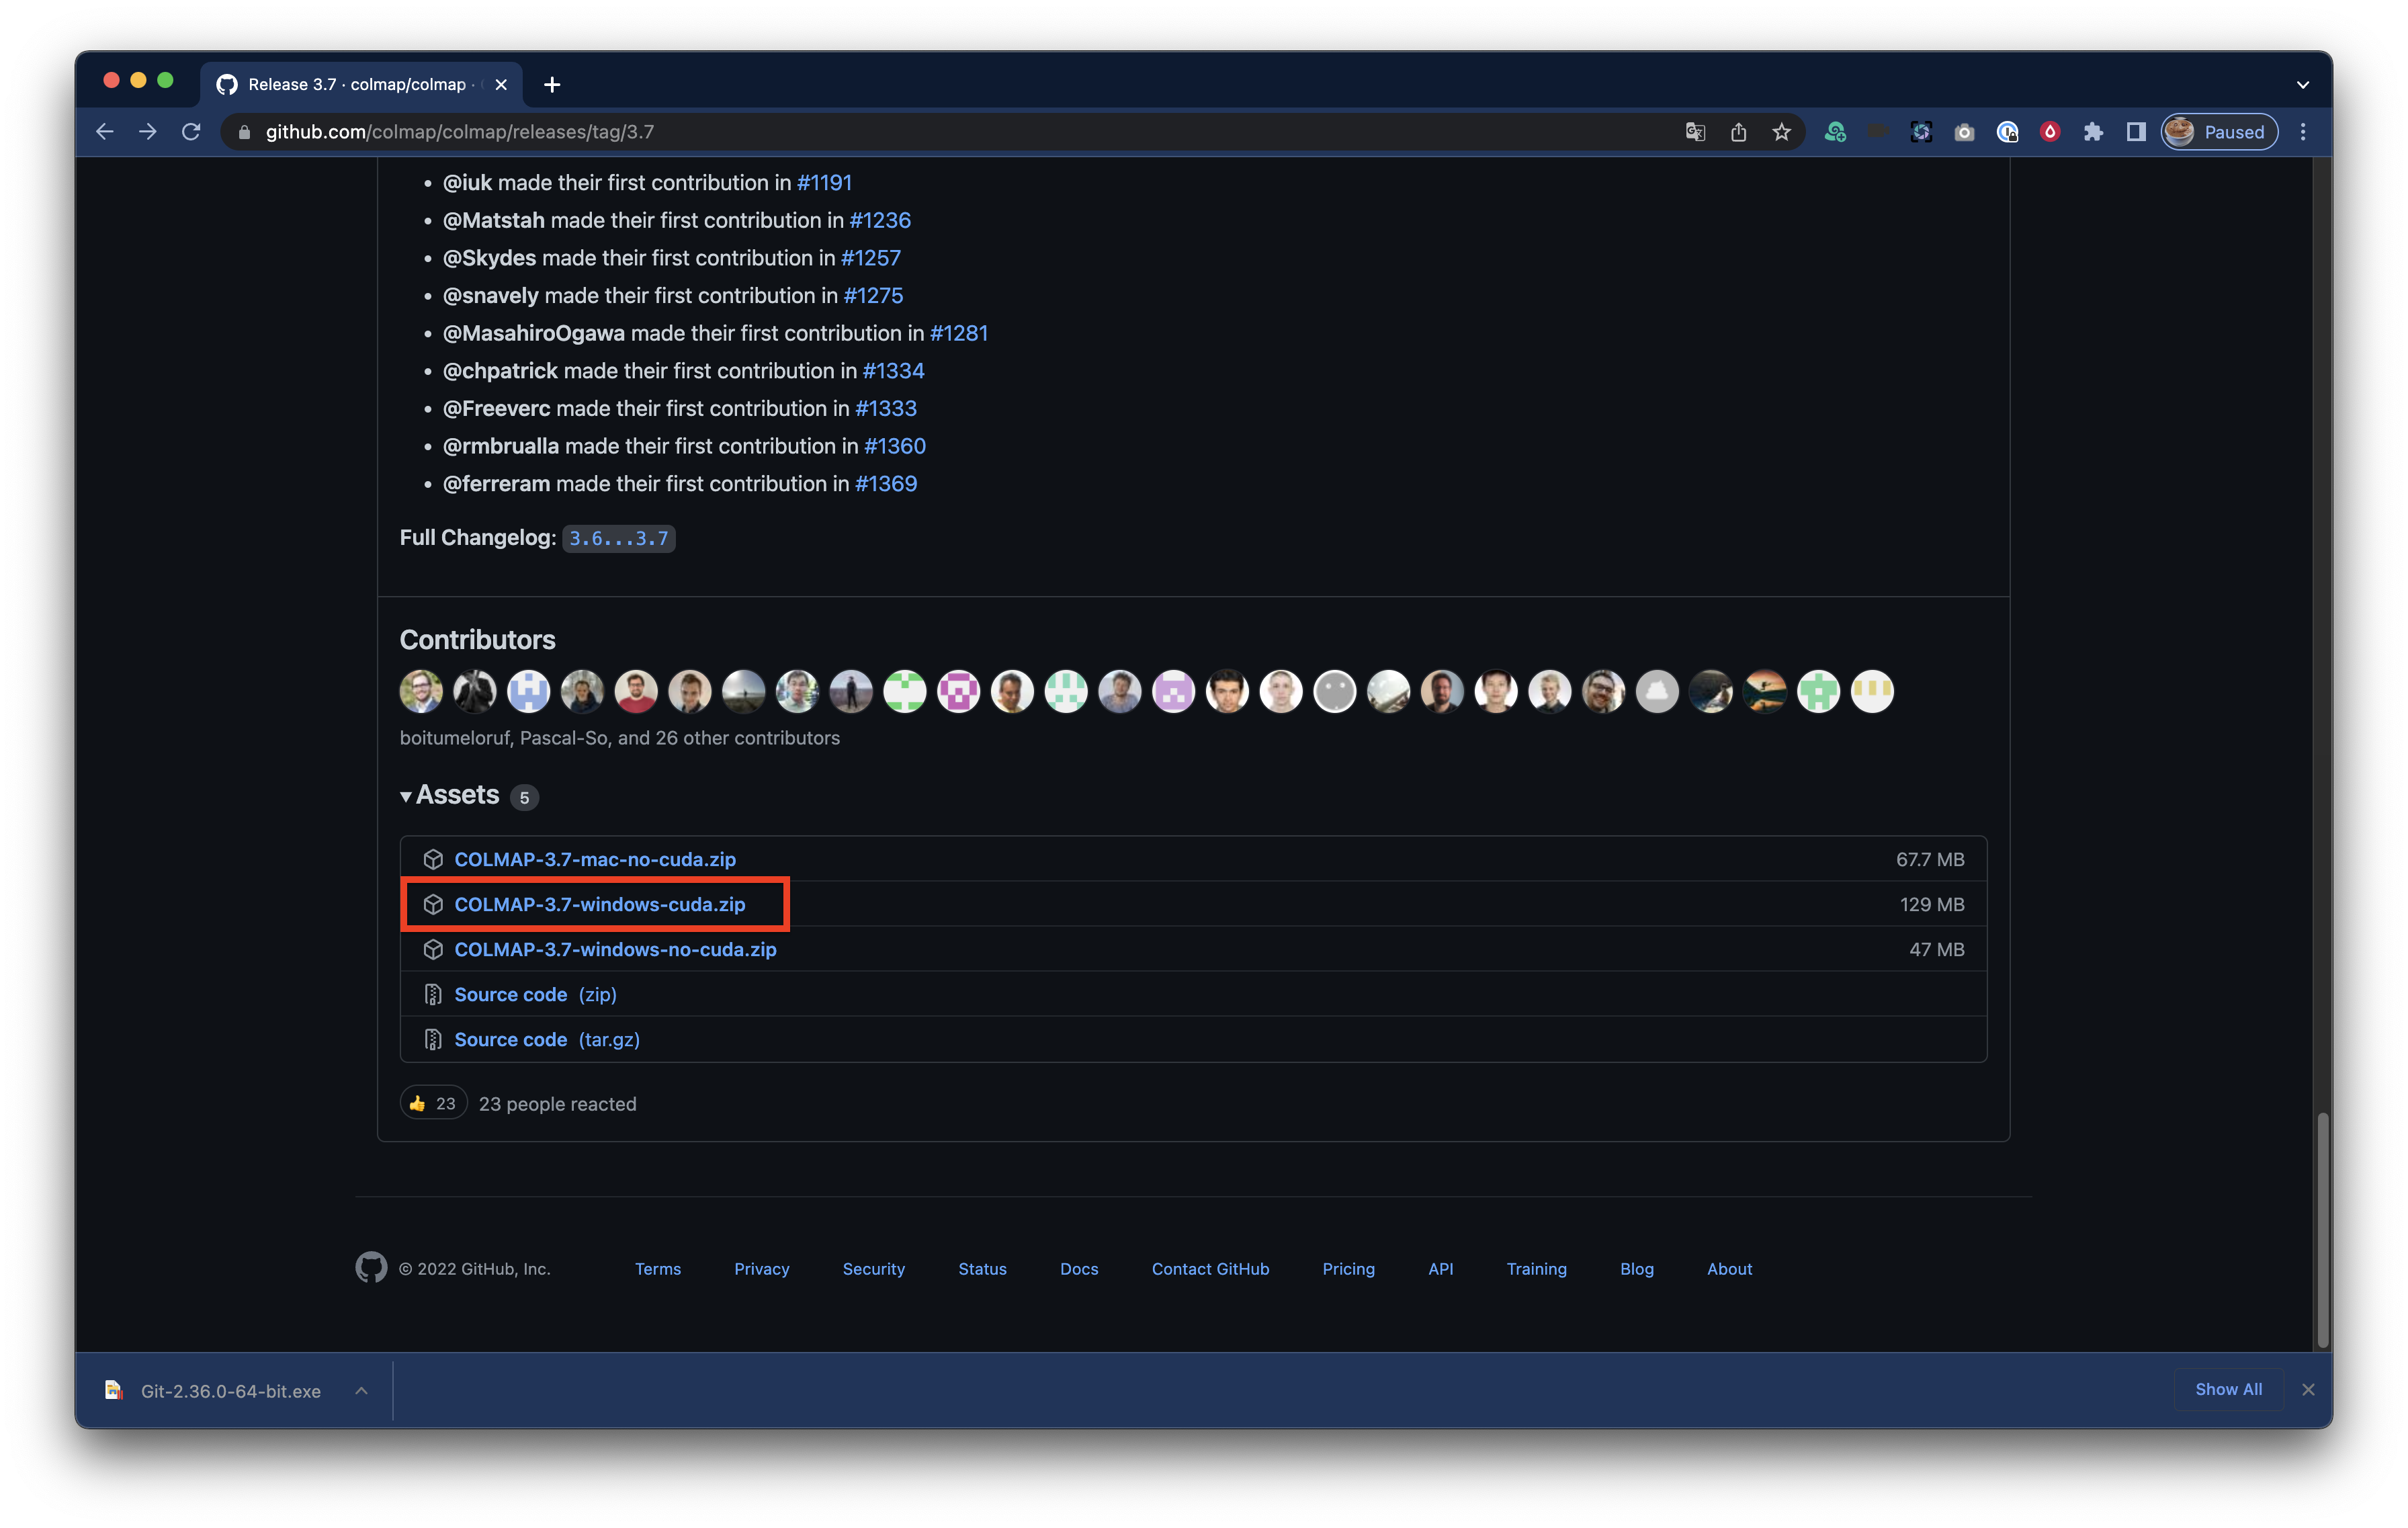Viewport: 2408px width, 1528px height.
Task: Open the Chrome three-dot menu
Action: click(x=2302, y=132)
